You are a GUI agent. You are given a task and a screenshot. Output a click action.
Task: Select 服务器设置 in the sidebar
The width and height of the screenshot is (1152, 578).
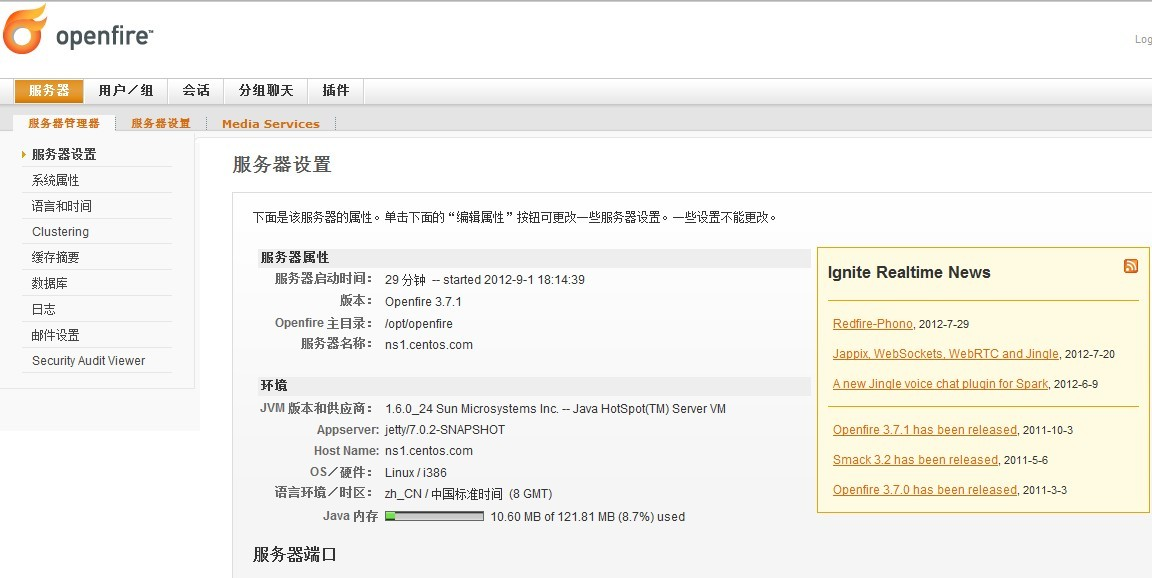pyautogui.click(x=64, y=154)
